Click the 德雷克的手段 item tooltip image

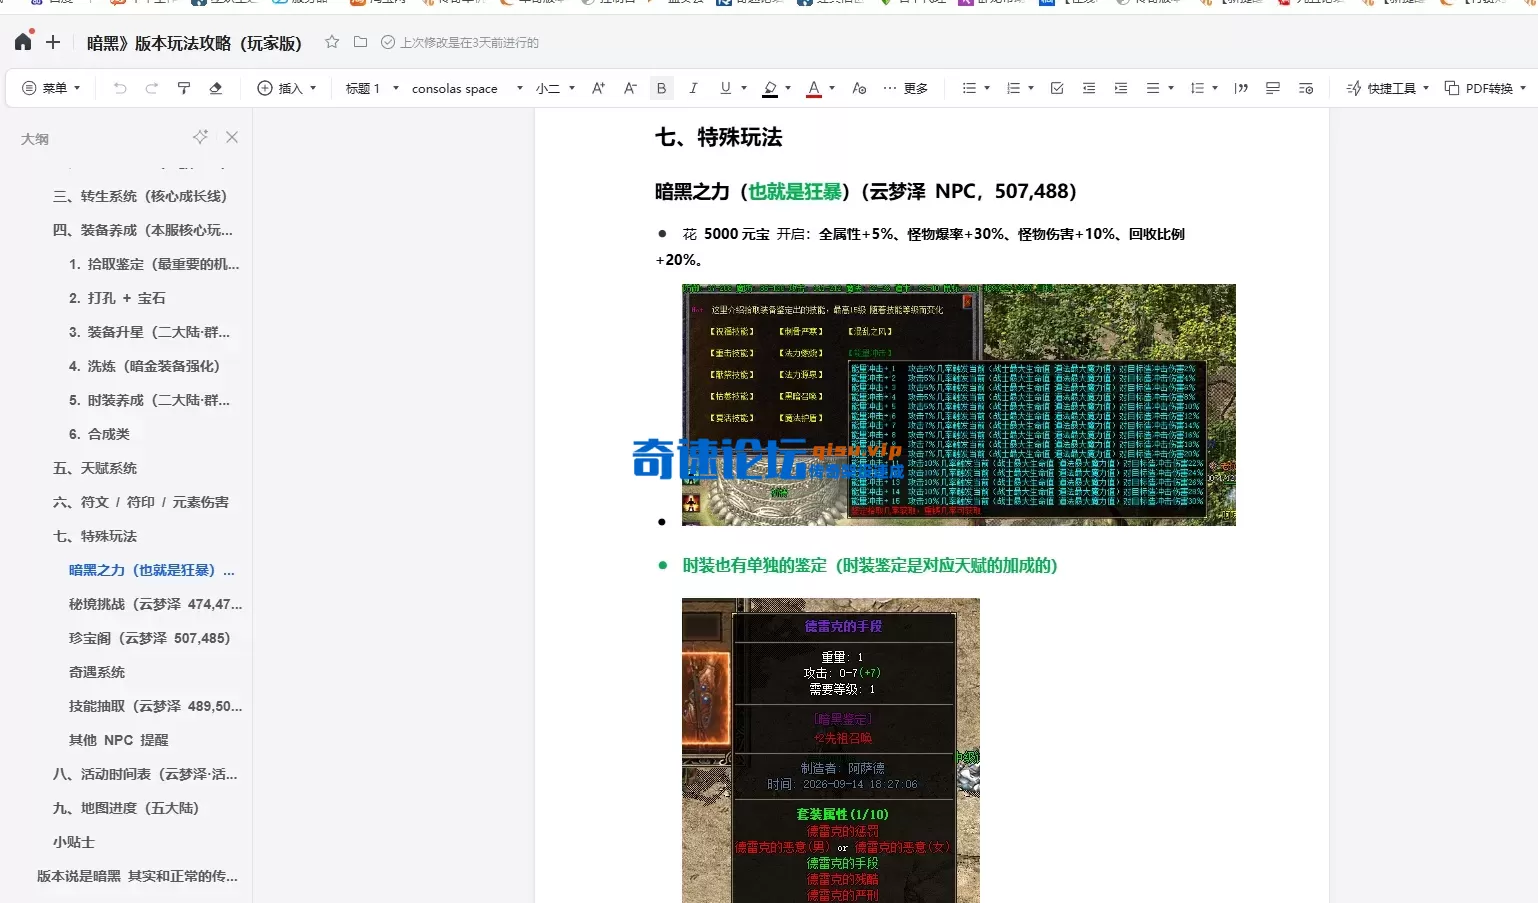(x=831, y=750)
